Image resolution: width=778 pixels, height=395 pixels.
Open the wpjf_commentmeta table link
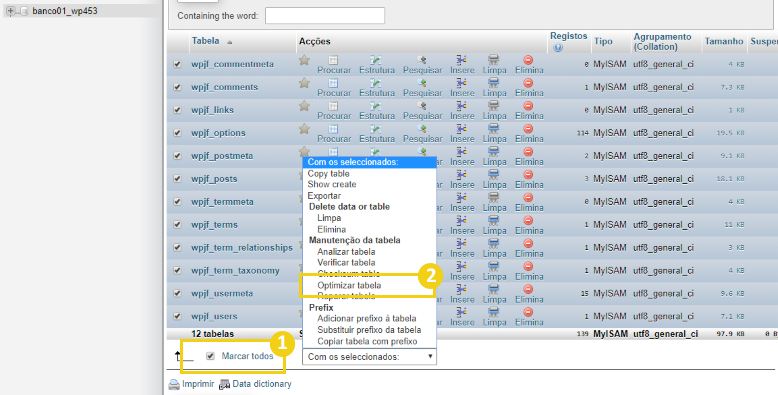click(232, 65)
